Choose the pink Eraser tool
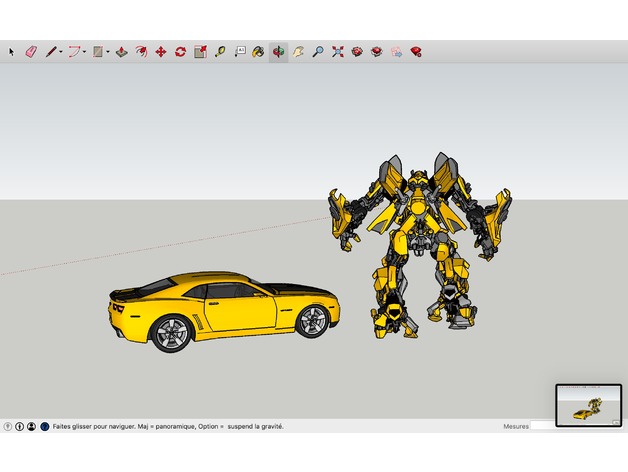628x472 pixels. pyautogui.click(x=31, y=52)
